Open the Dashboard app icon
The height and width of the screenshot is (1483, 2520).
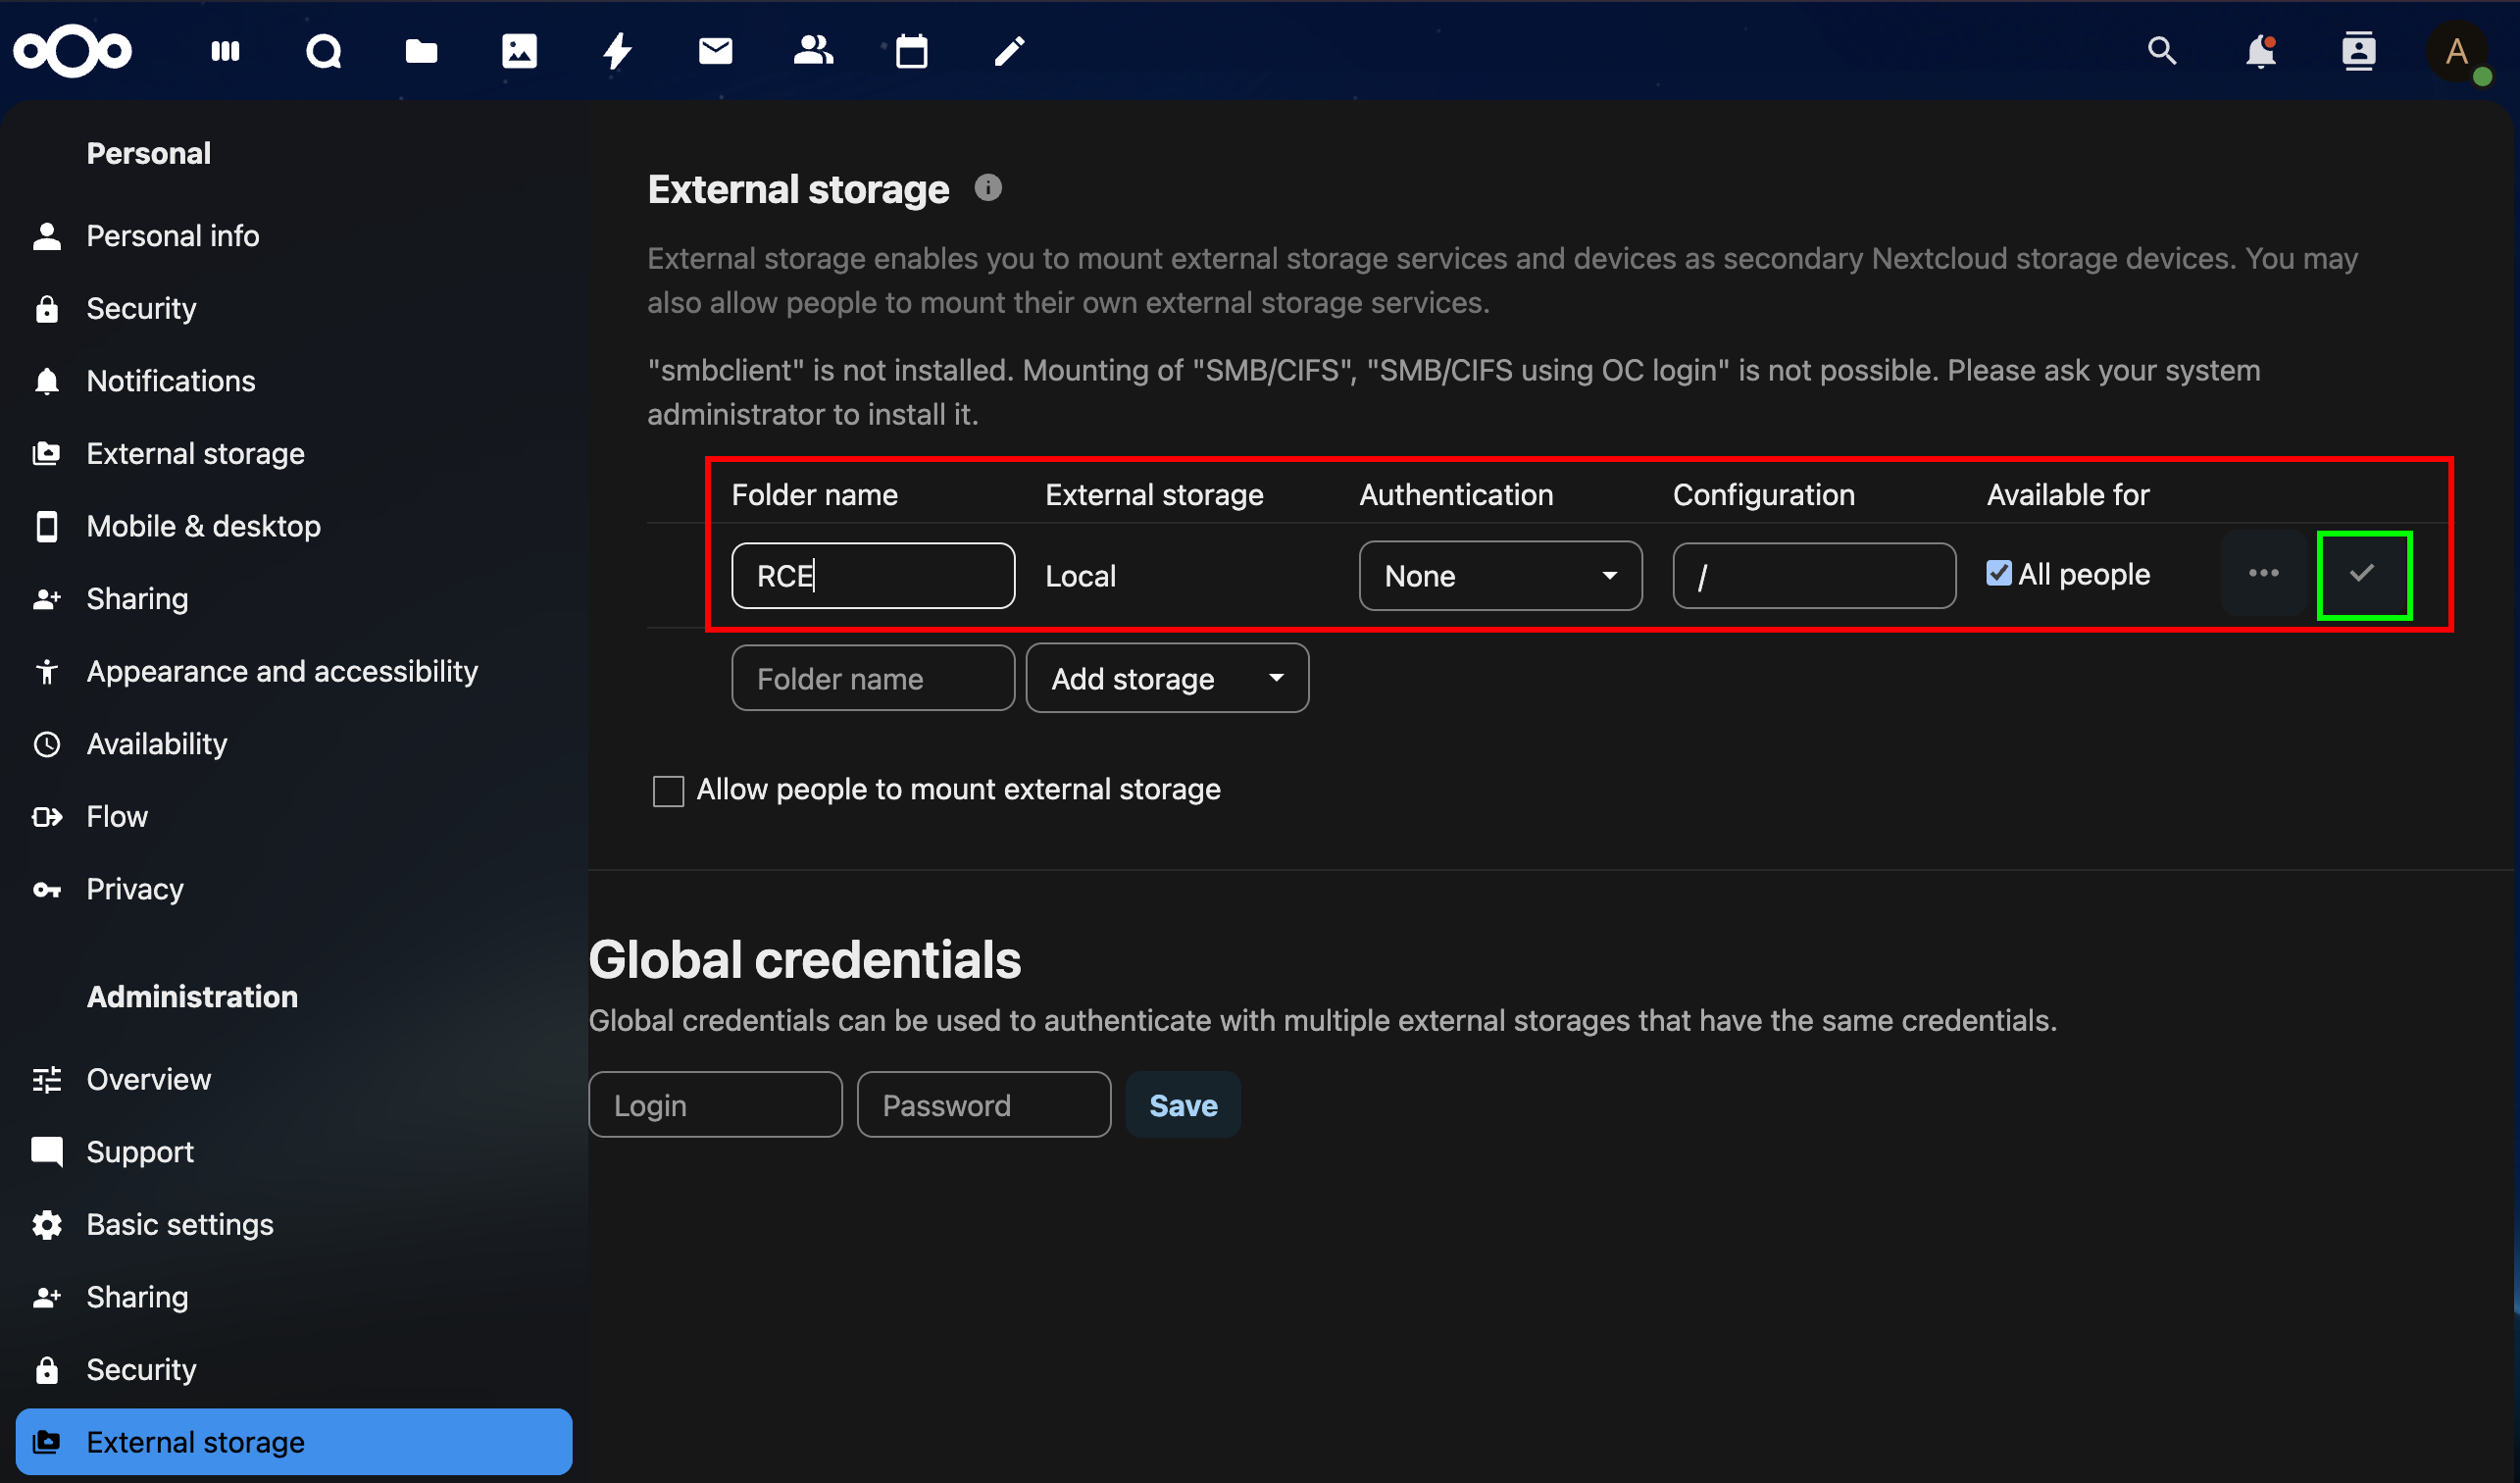(226, 51)
